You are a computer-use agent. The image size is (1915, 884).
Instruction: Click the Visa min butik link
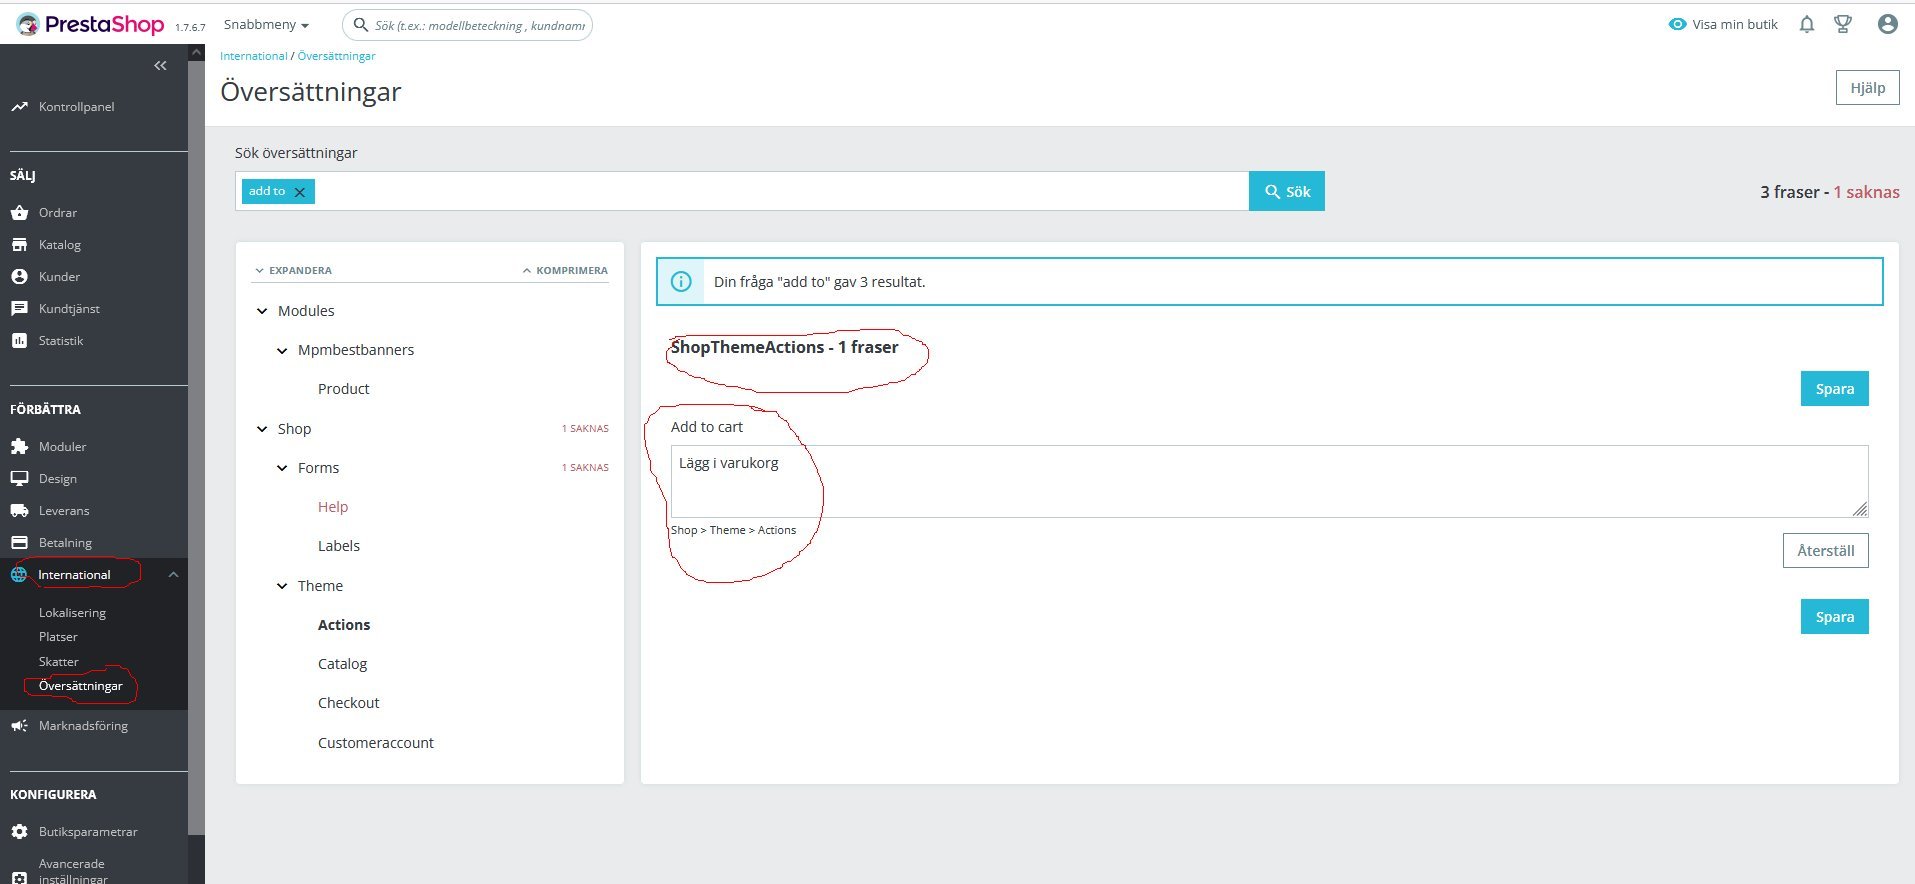pos(1735,25)
